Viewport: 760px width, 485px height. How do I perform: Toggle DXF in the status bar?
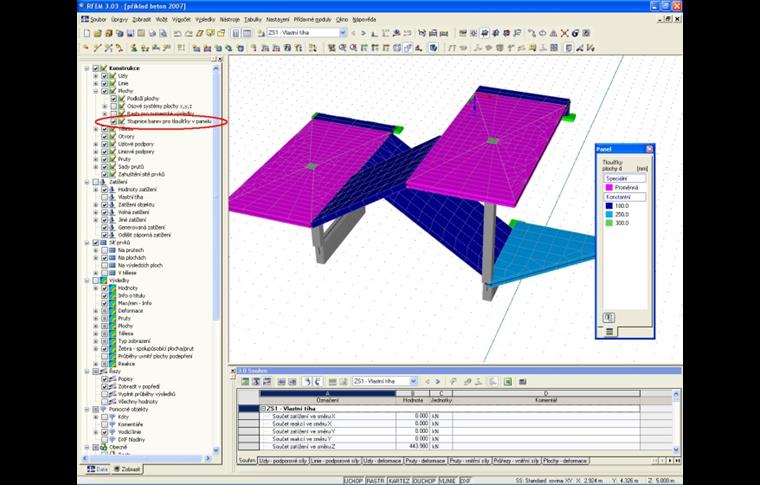pyautogui.click(x=465, y=481)
